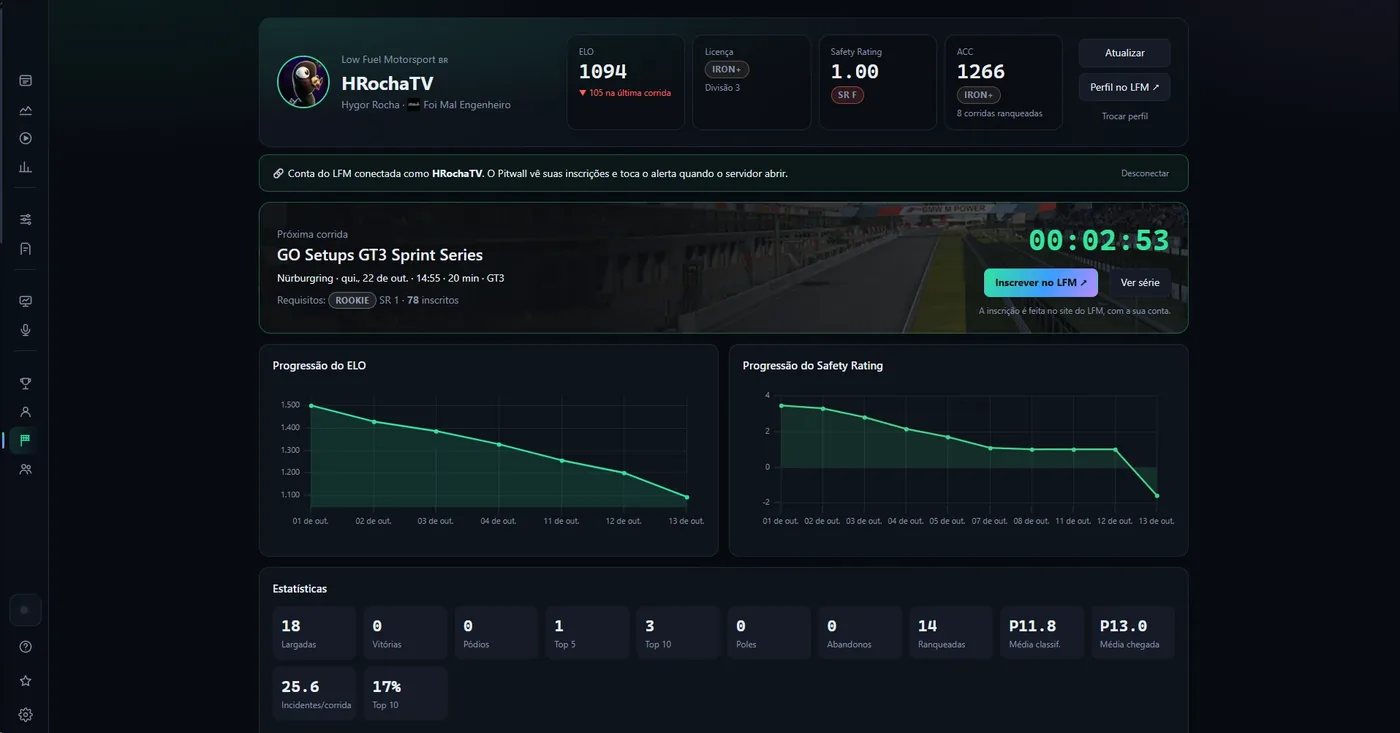The width and height of the screenshot is (1400, 733).
Task: Select the green flag icon in the sidebar
Action: tap(26, 440)
